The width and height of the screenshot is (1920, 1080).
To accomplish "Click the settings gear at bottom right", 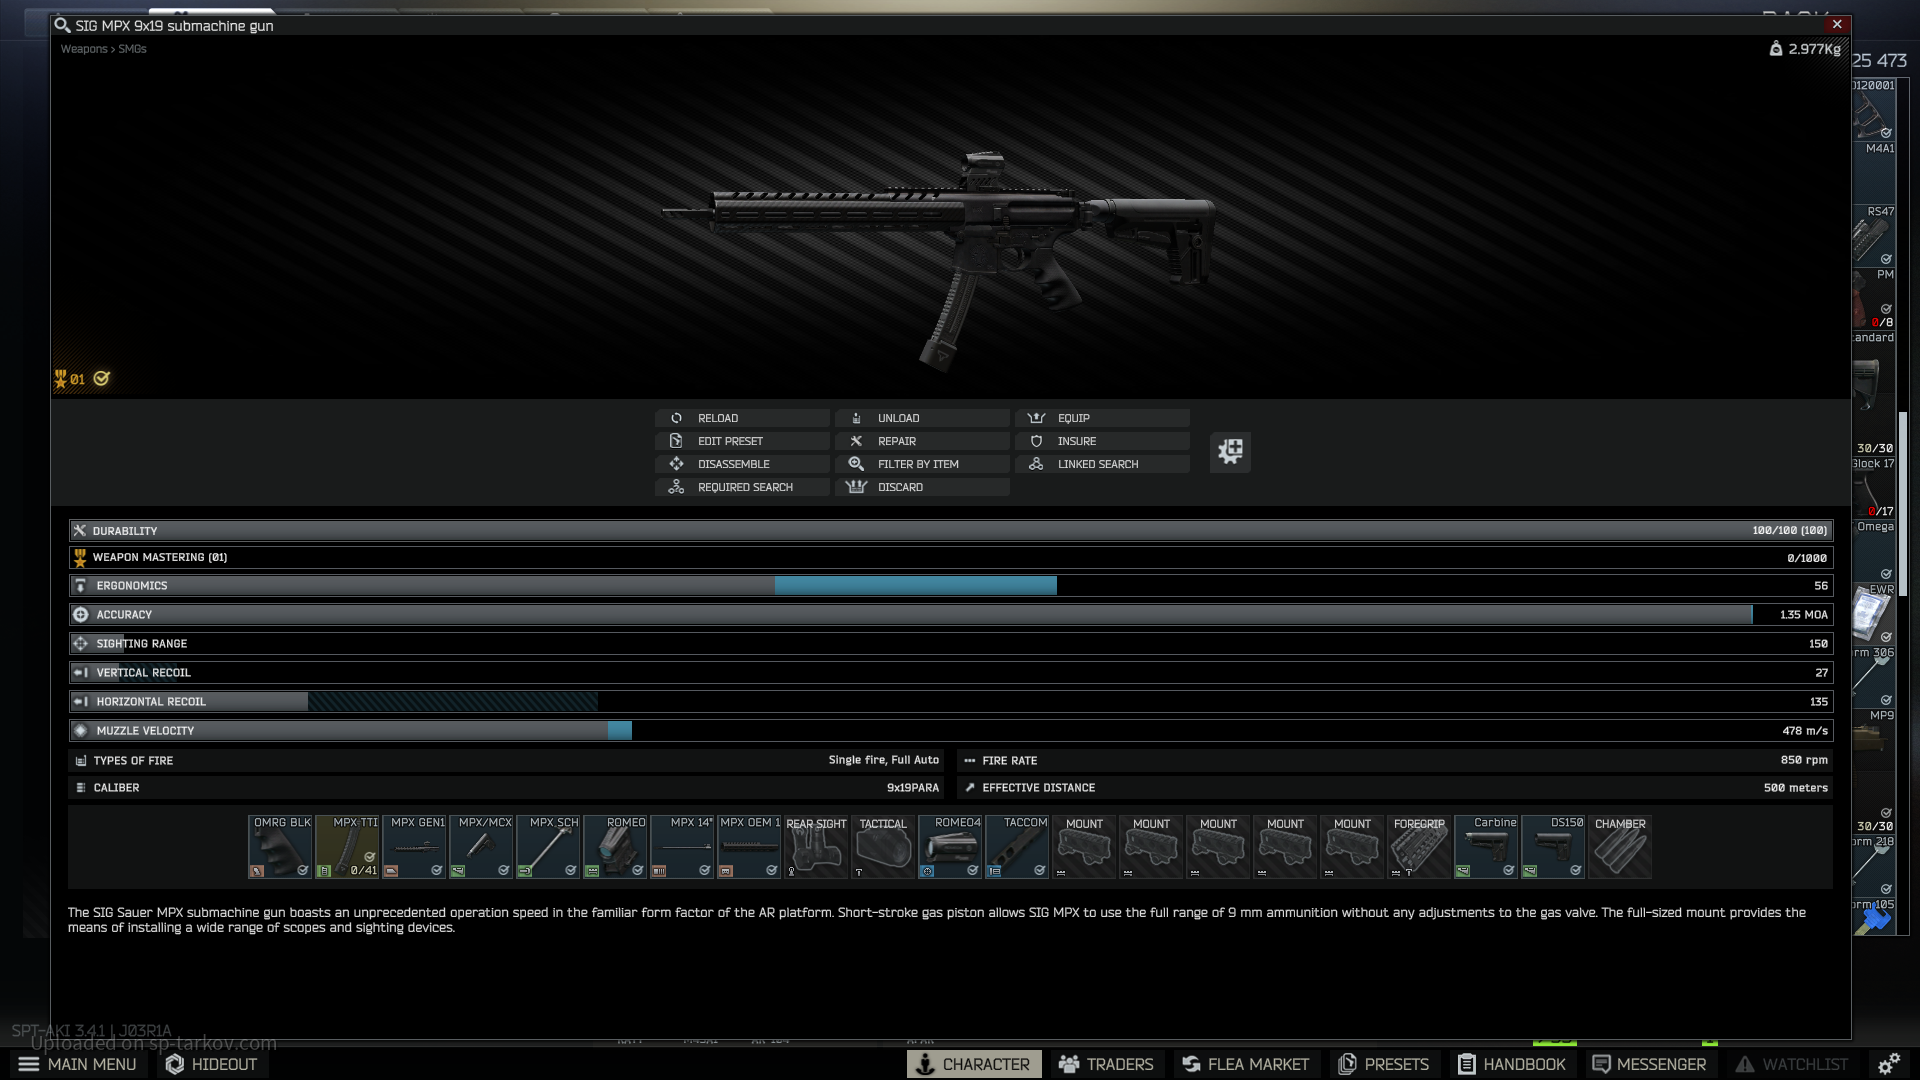I will (1888, 1064).
